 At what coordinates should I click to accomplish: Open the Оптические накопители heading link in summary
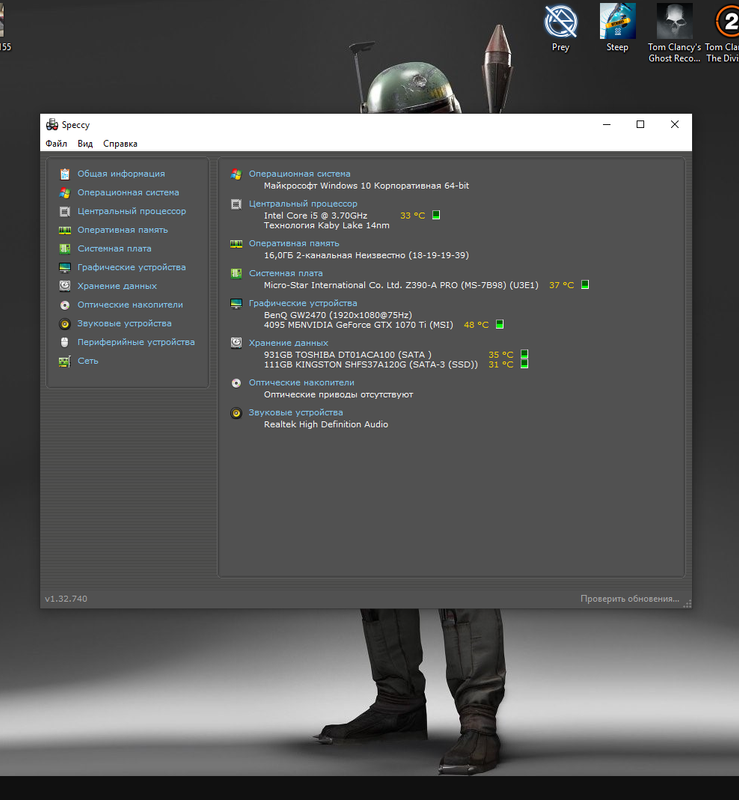[302, 383]
